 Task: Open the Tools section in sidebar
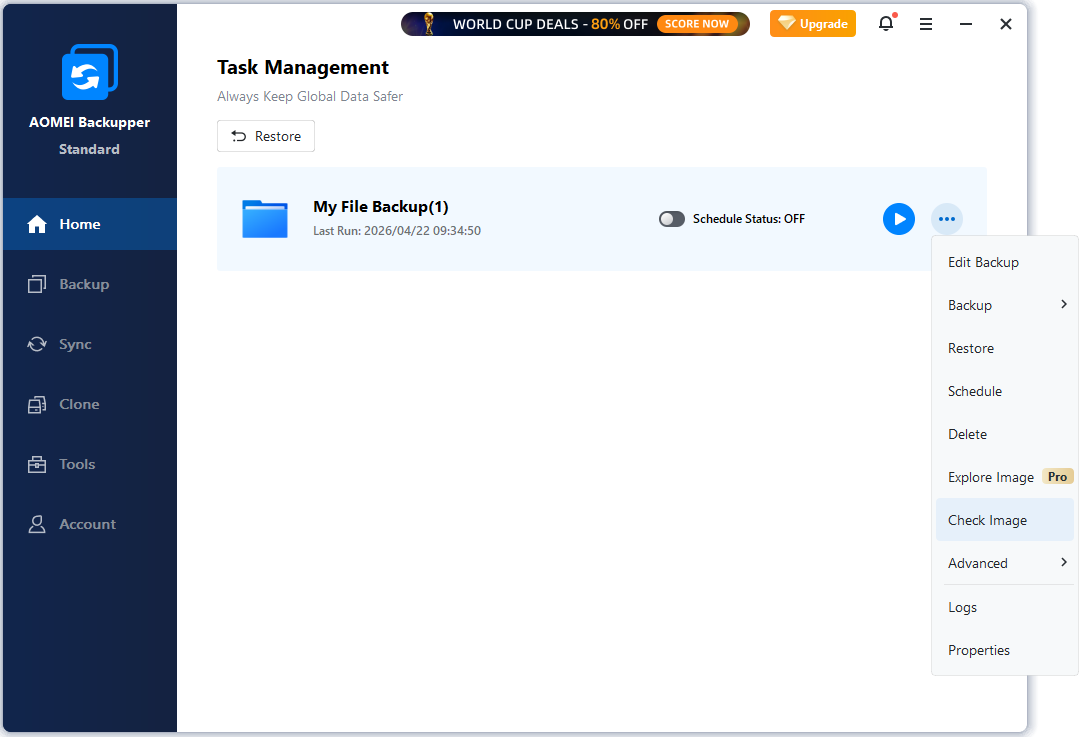[x=90, y=464]
